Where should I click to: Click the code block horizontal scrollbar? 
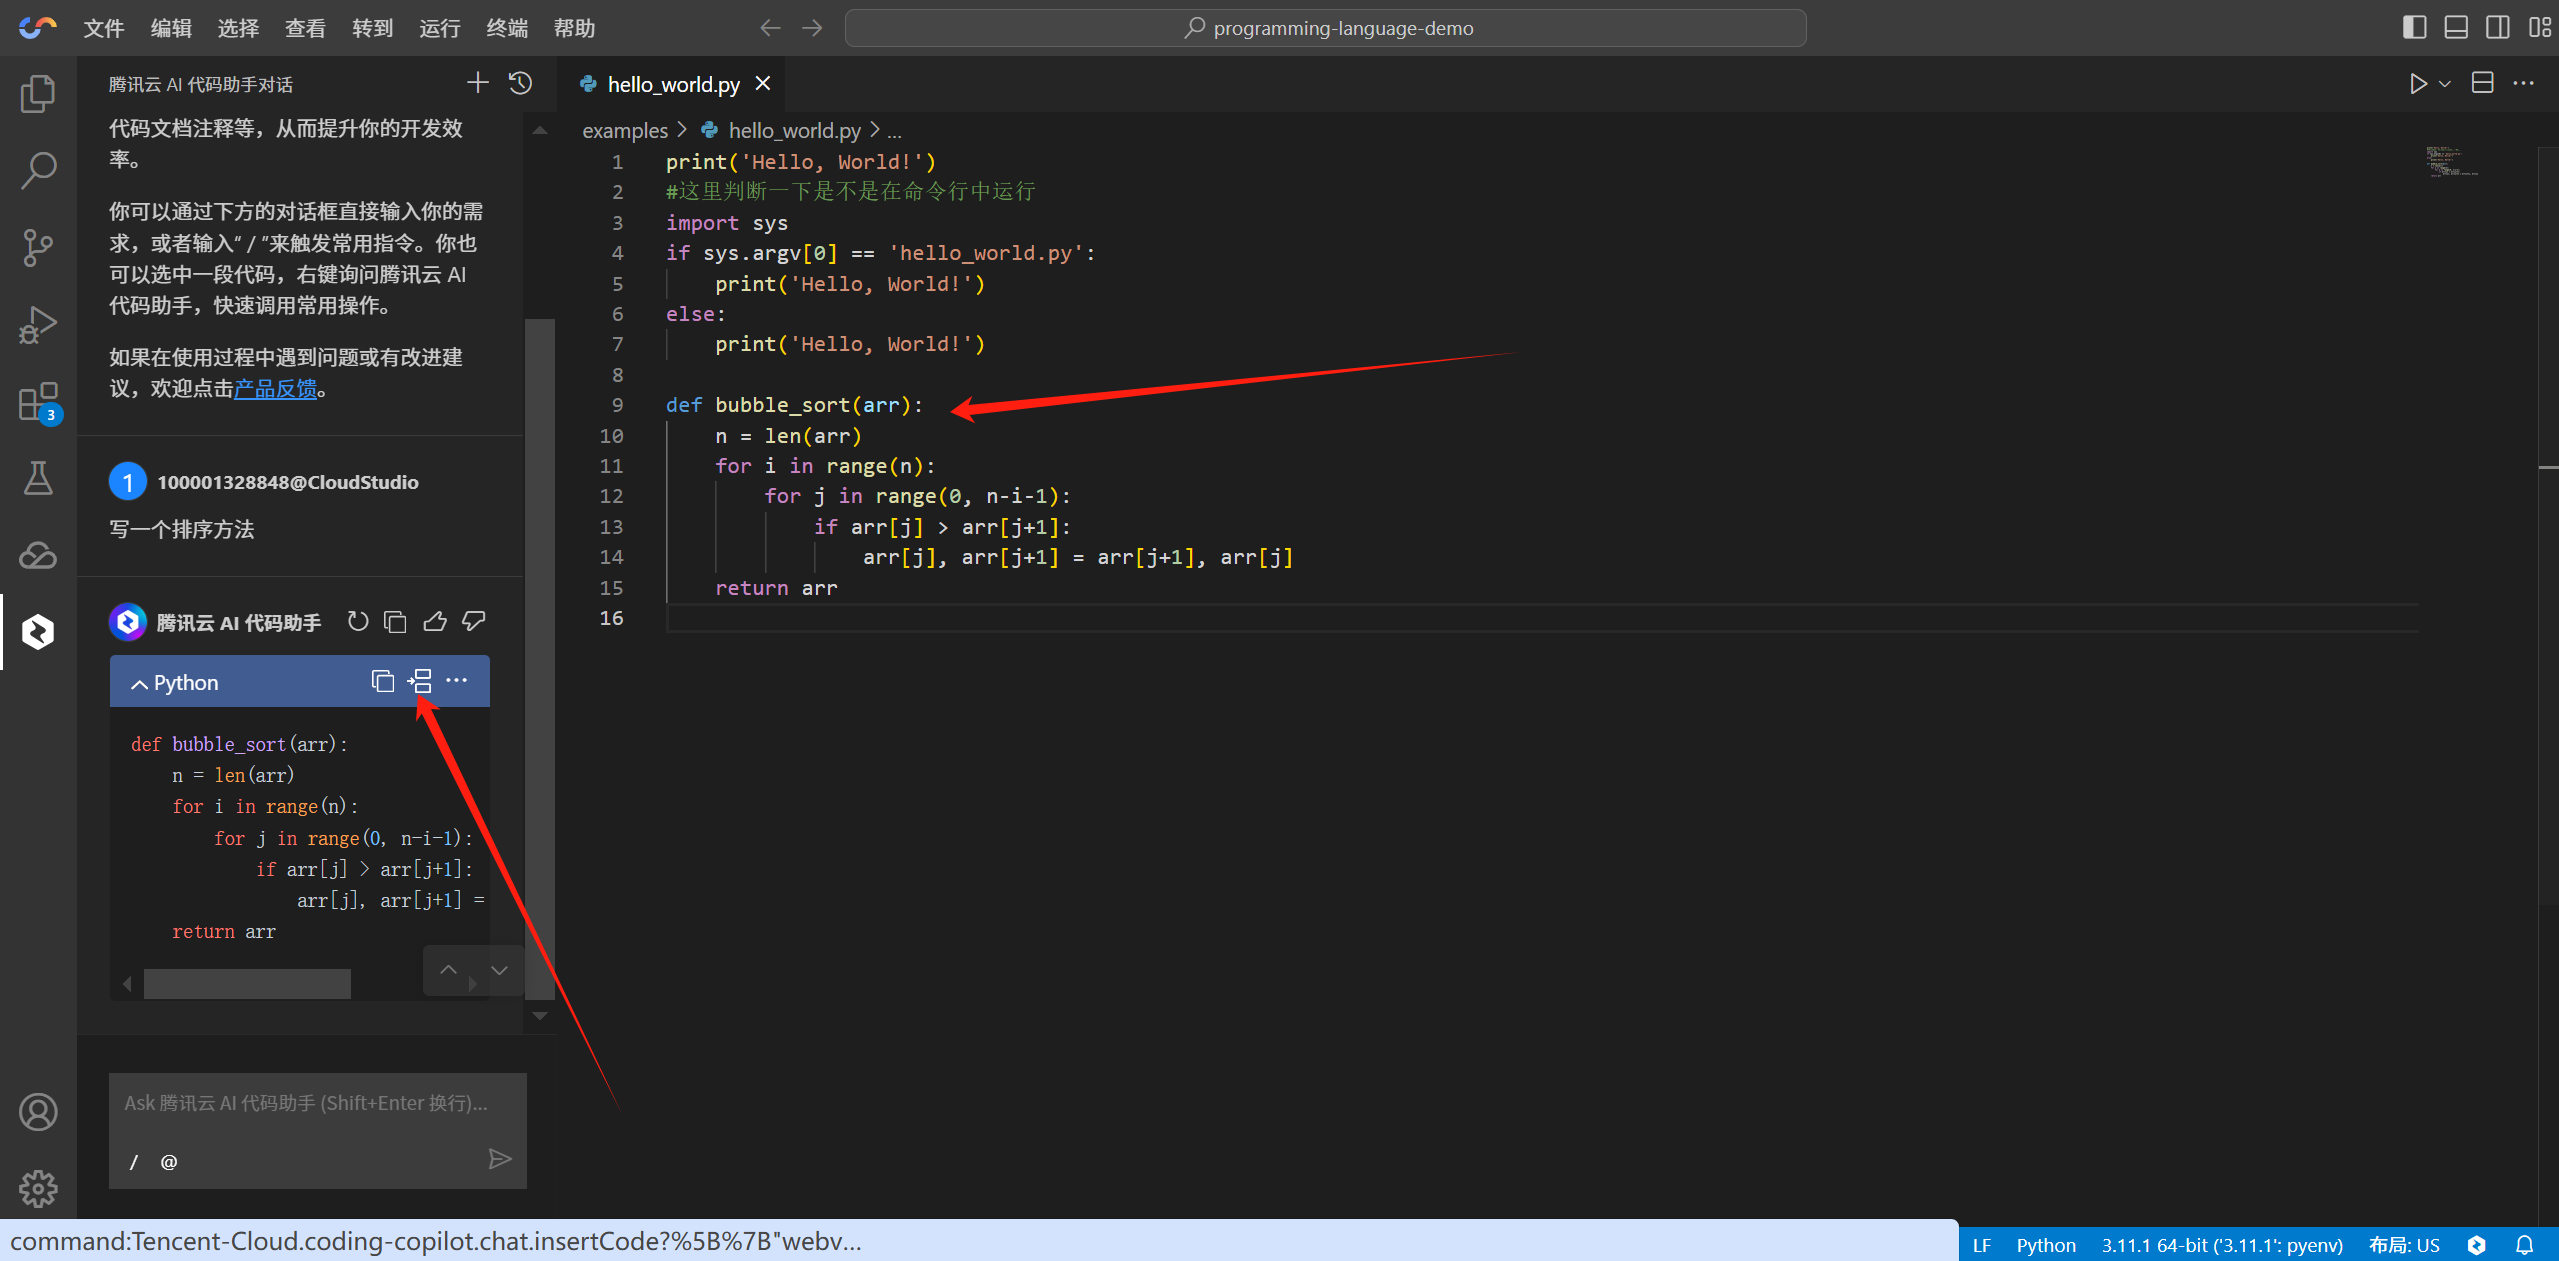[x=247, y=984]
